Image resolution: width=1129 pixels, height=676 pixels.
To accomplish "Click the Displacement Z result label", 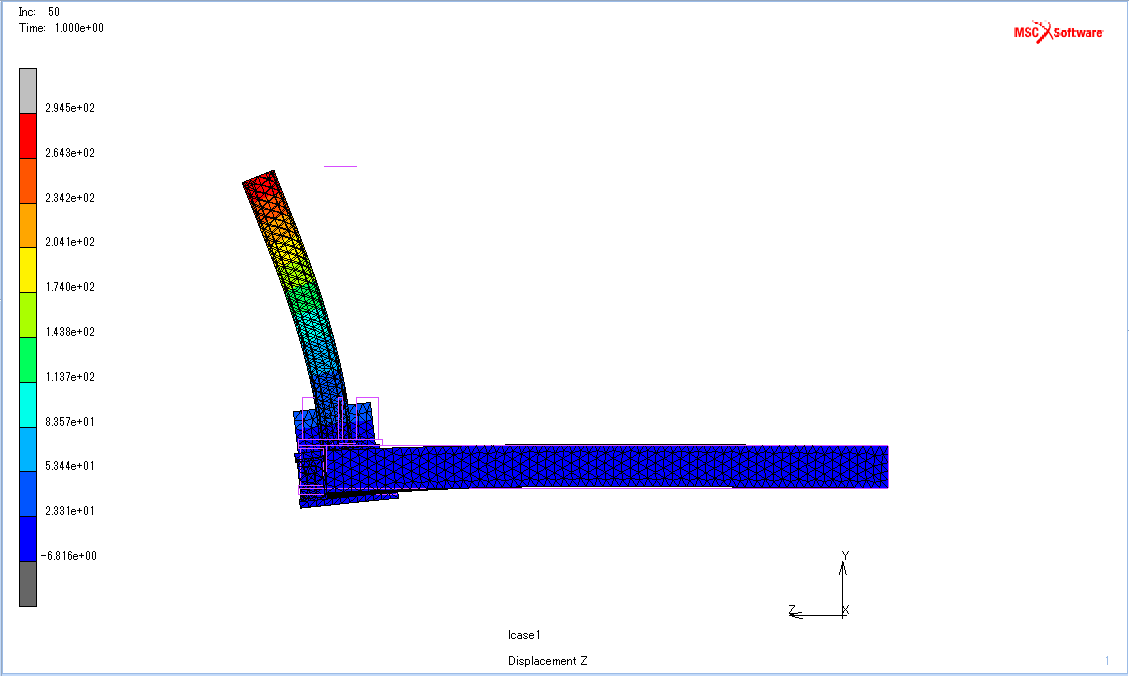I will point(548,661).
